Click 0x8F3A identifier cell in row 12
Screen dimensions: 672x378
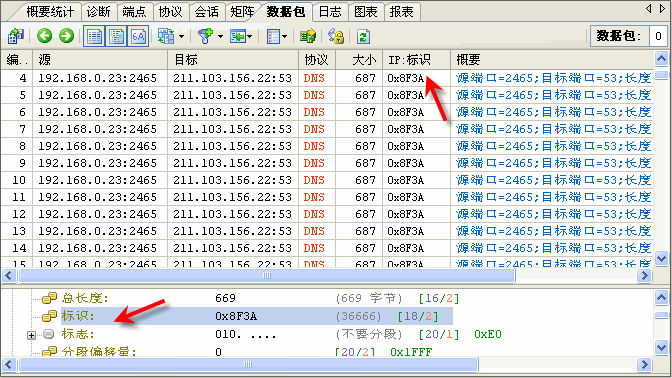[405, 214]
